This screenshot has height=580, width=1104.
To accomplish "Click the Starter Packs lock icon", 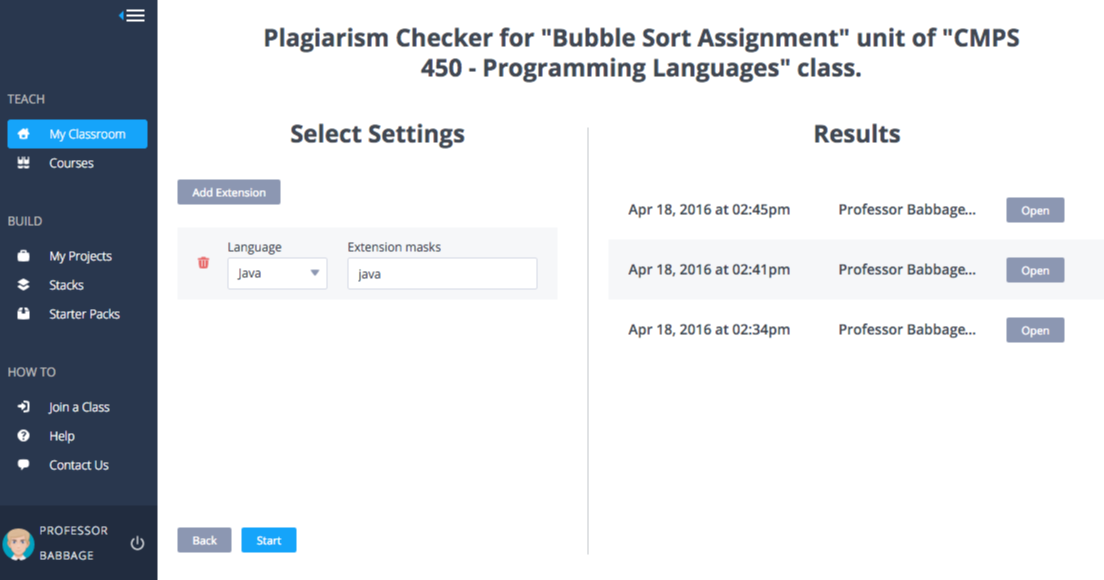I will (23, 313).
